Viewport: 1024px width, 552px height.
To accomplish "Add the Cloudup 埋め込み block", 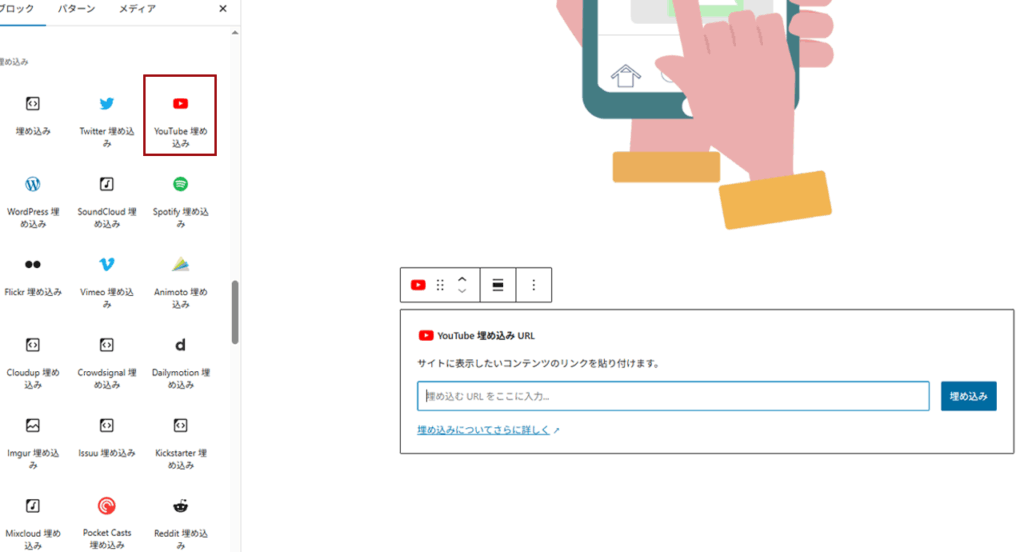I will click(33, 362).
